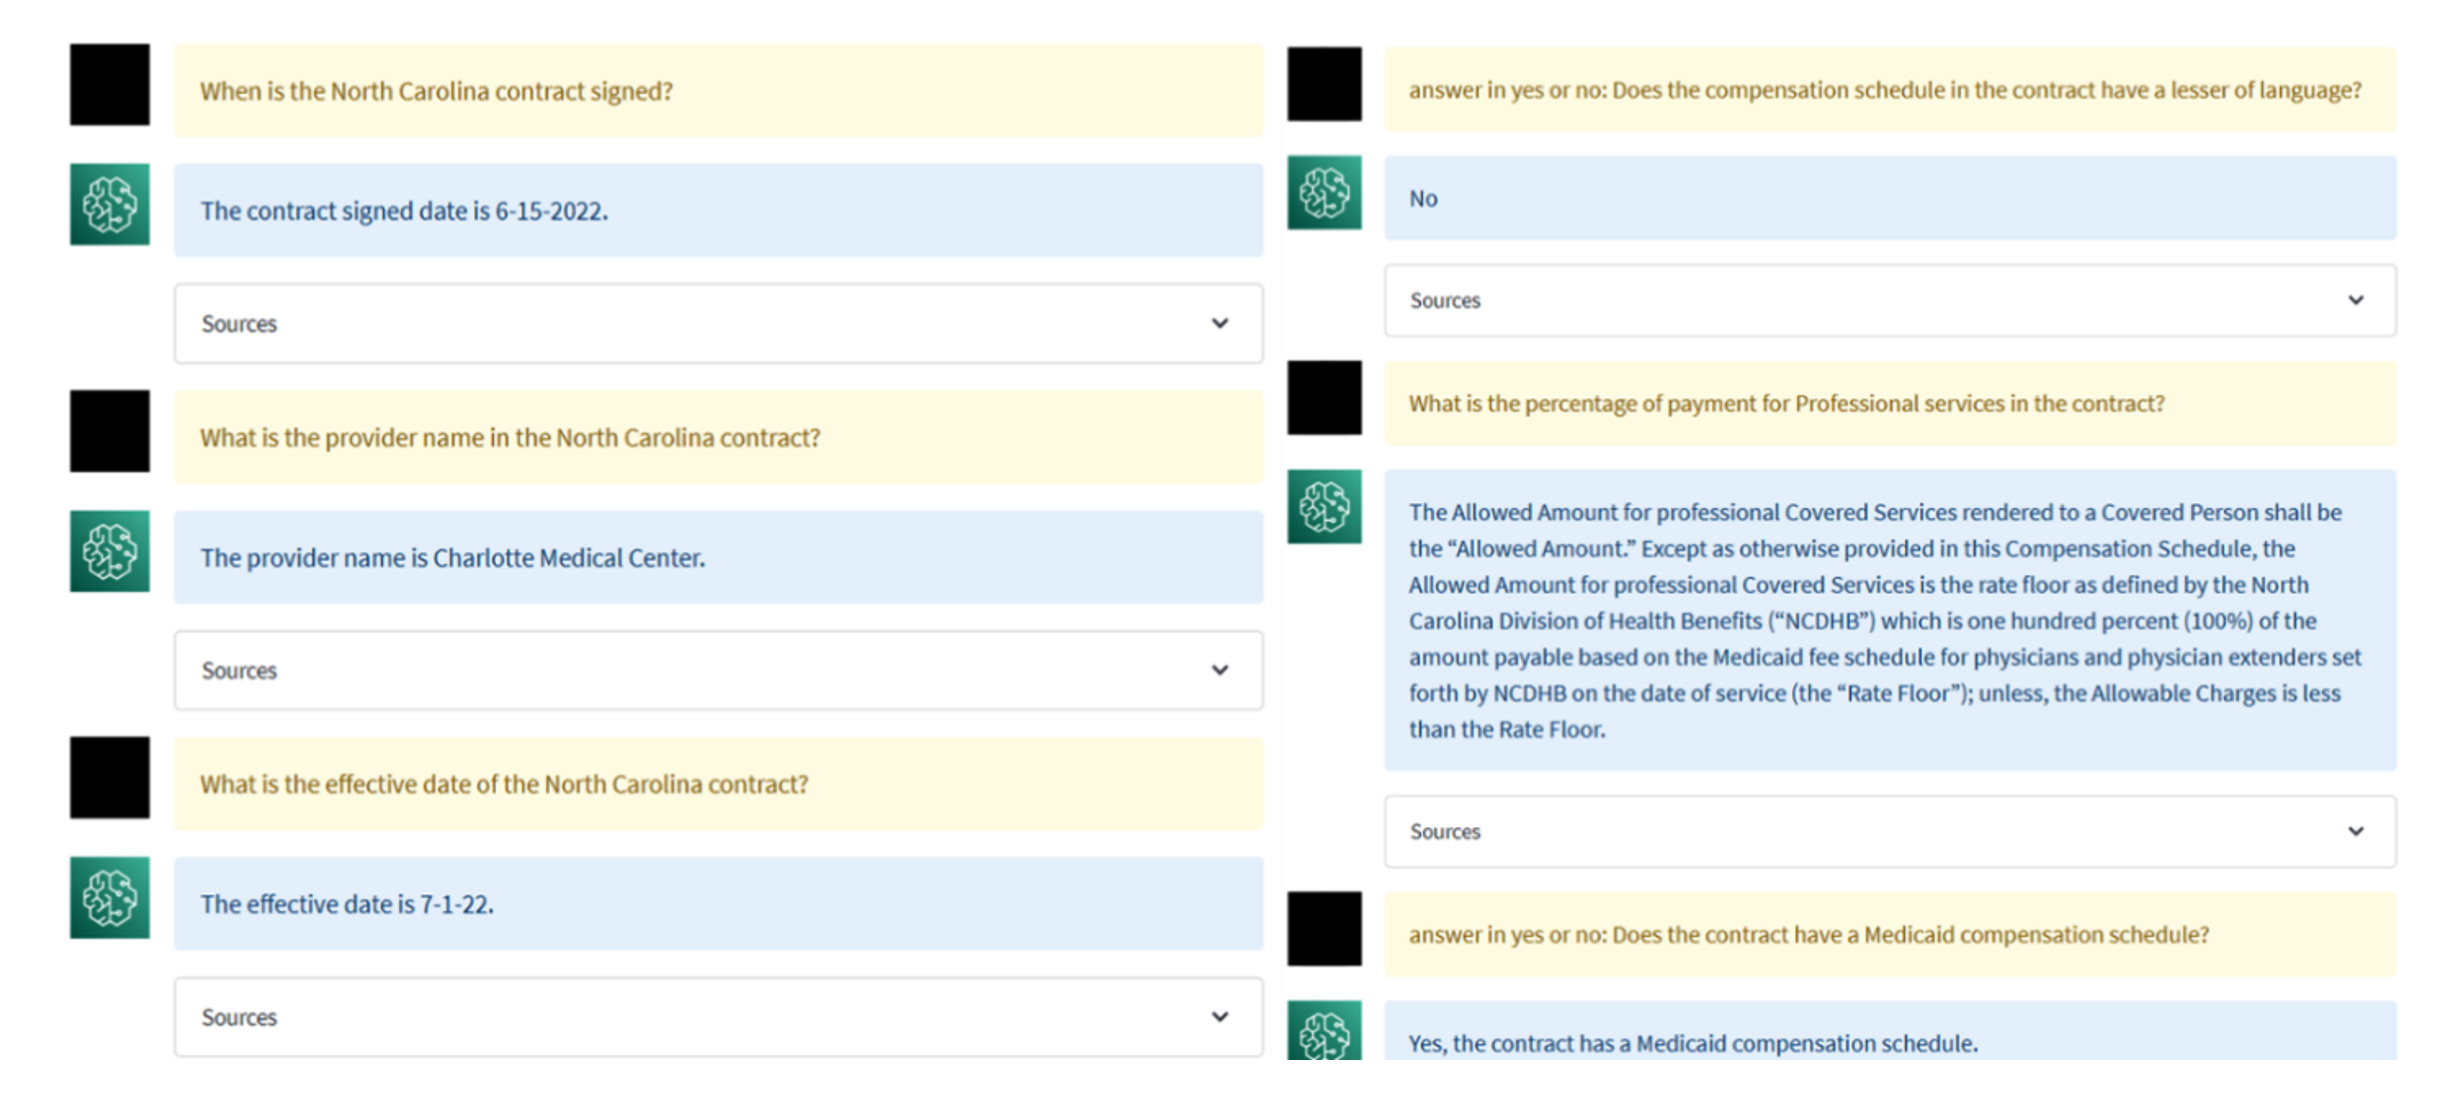The width and height of the screenshot is (2460, 1104).
Task: Click the user avatar beside the lesser of language question
Action: point(1324,84)
